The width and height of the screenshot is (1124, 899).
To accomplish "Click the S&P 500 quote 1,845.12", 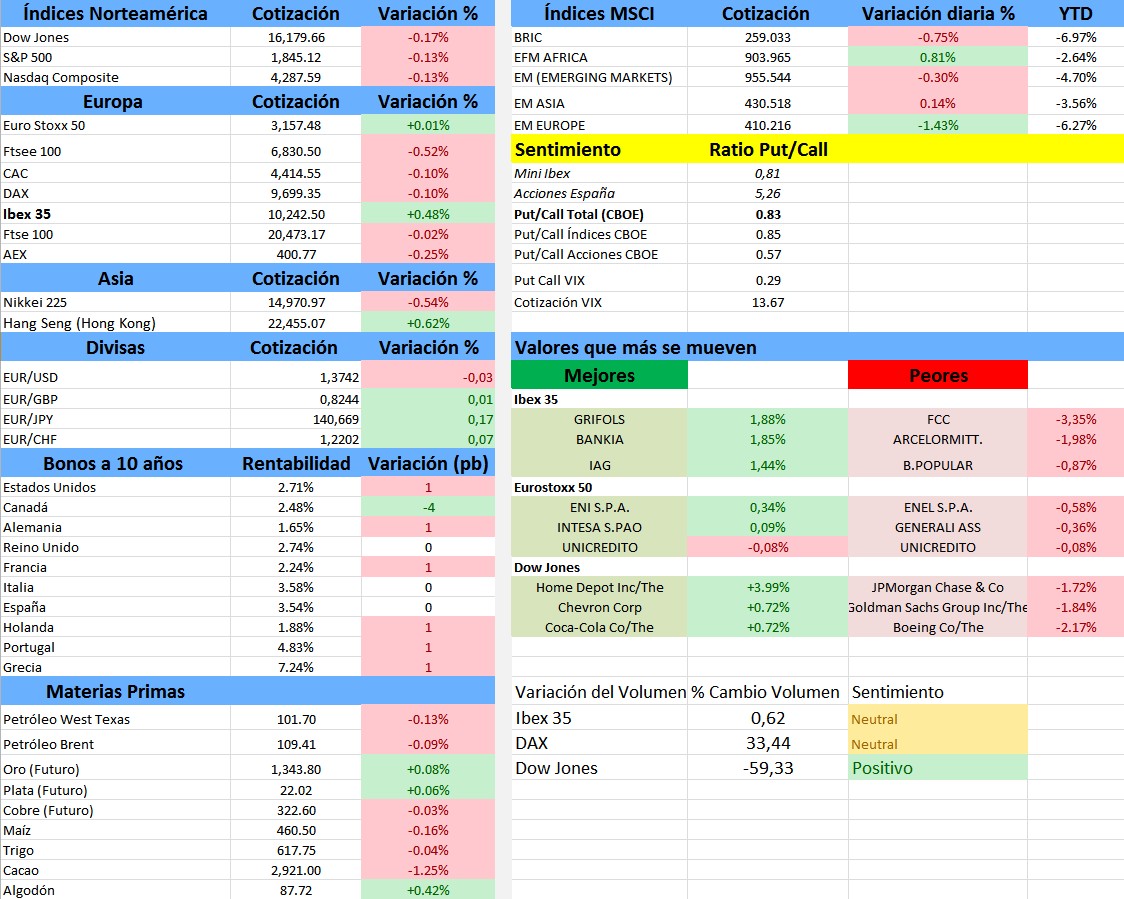I will tap(296, 57).
